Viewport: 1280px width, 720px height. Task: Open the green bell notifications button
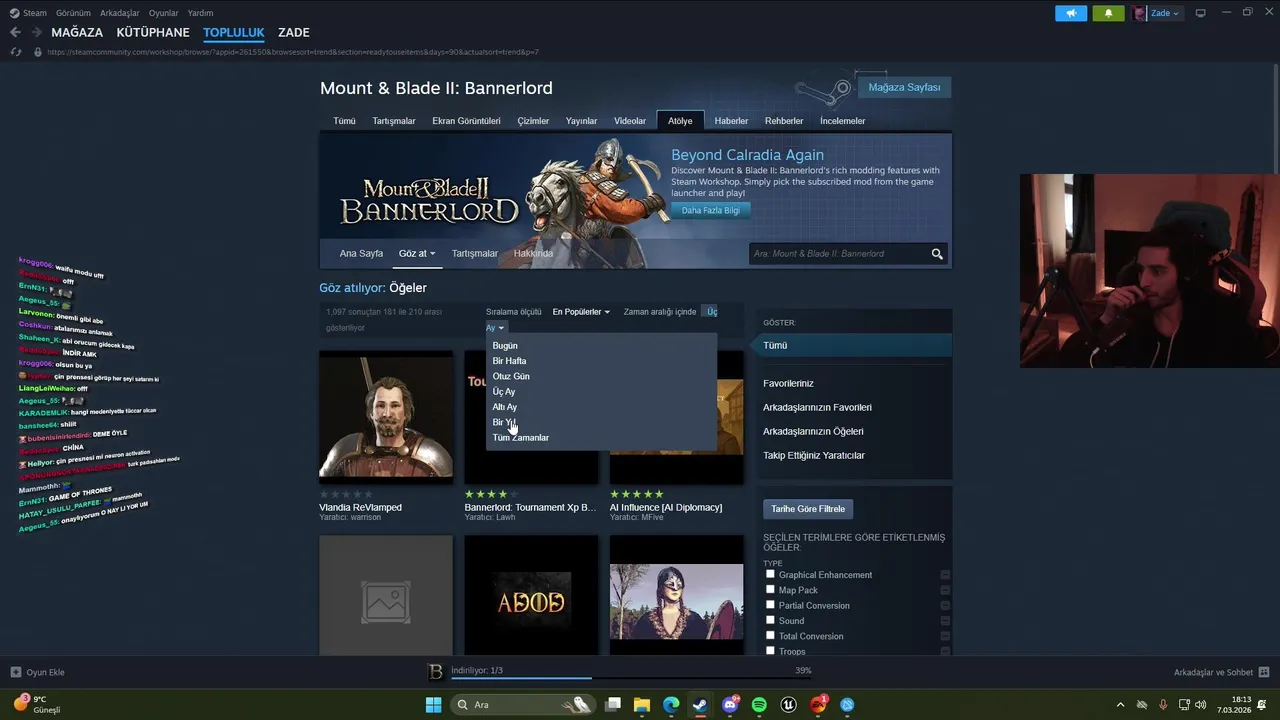1108,13
